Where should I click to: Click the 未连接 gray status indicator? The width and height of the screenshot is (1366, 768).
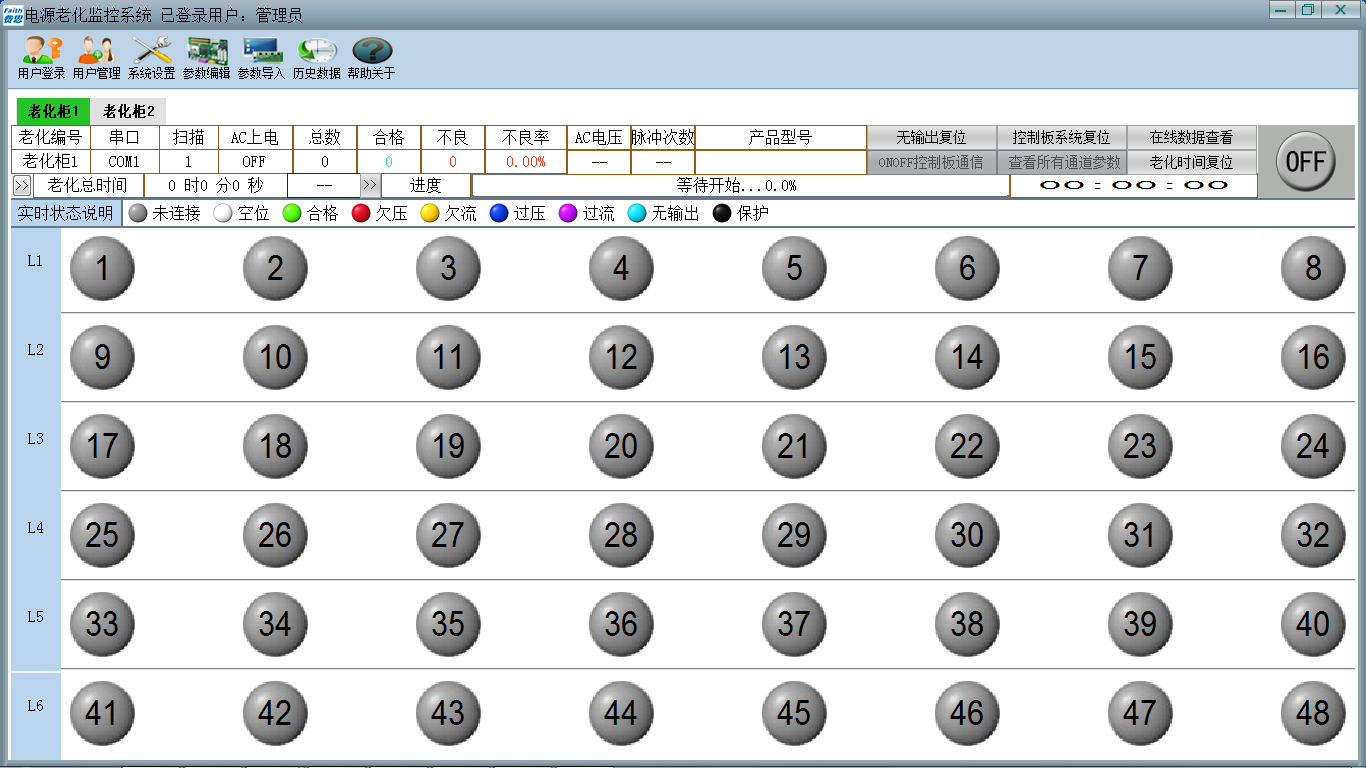pyautogui.click(x=138, y=213)
